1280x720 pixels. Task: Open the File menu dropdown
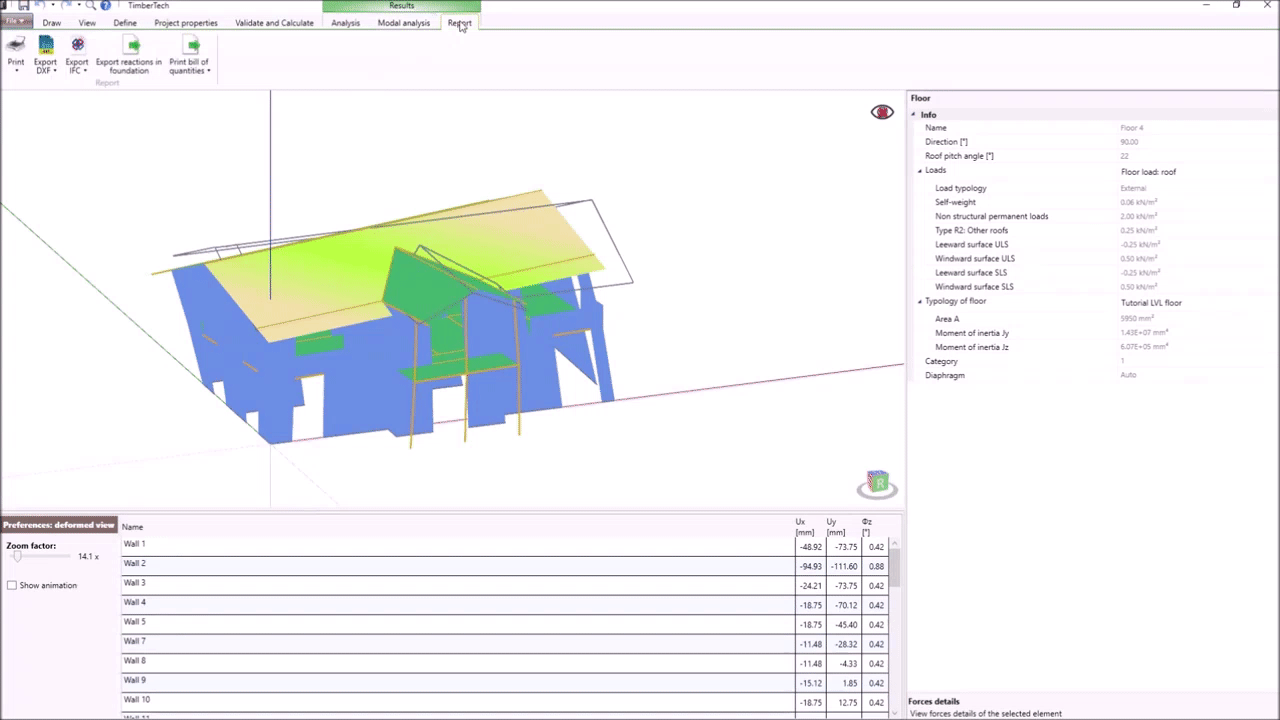tap(17, 22)
